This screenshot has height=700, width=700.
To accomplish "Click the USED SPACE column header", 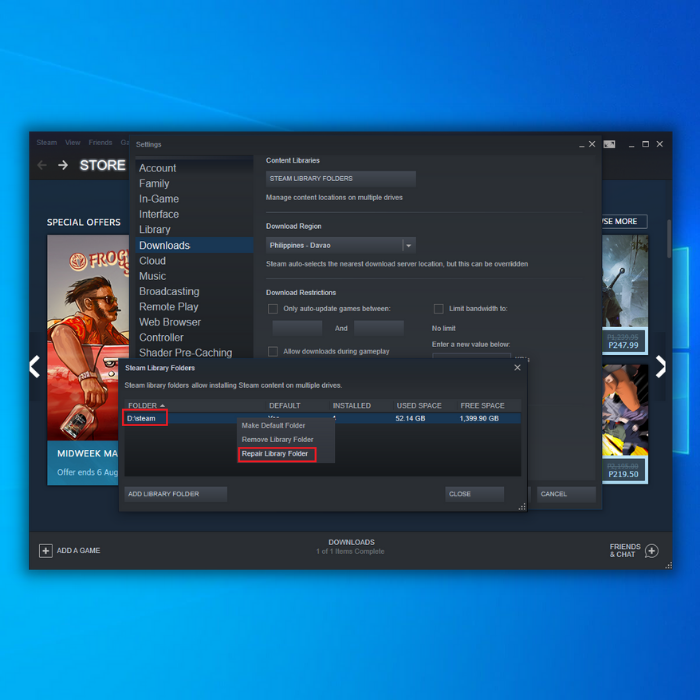I will click(x=419, y=405).
